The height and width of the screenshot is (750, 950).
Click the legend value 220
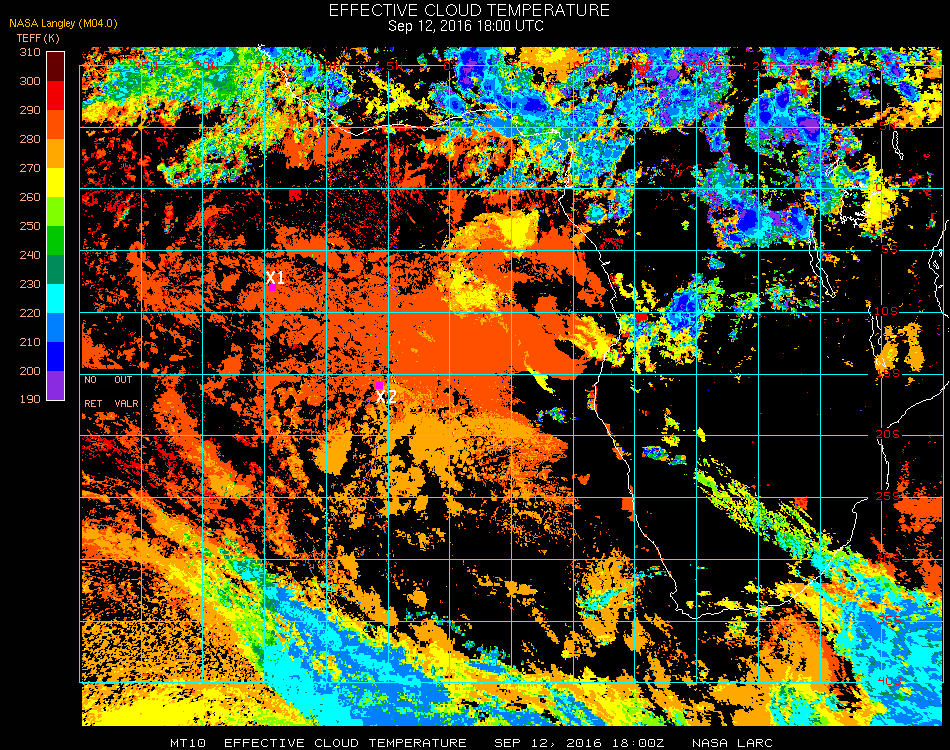pyautogui.click(x=30, y=314)
